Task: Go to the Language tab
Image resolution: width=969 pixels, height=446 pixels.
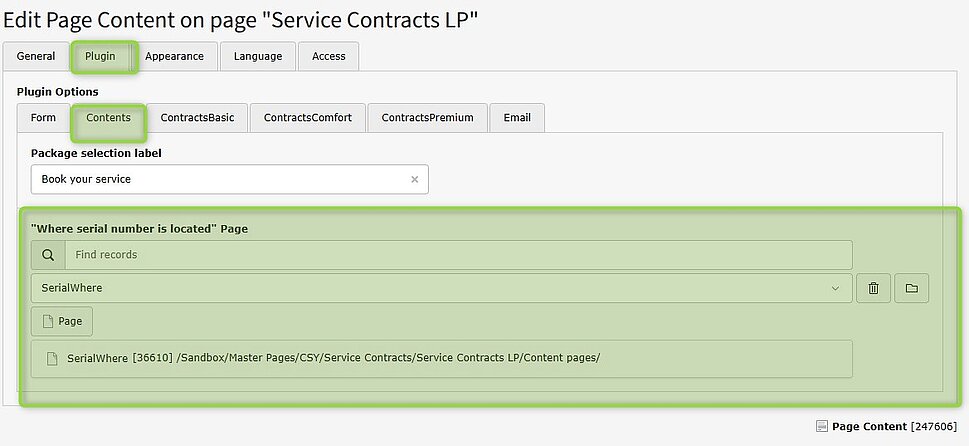Action: point(258,56)
